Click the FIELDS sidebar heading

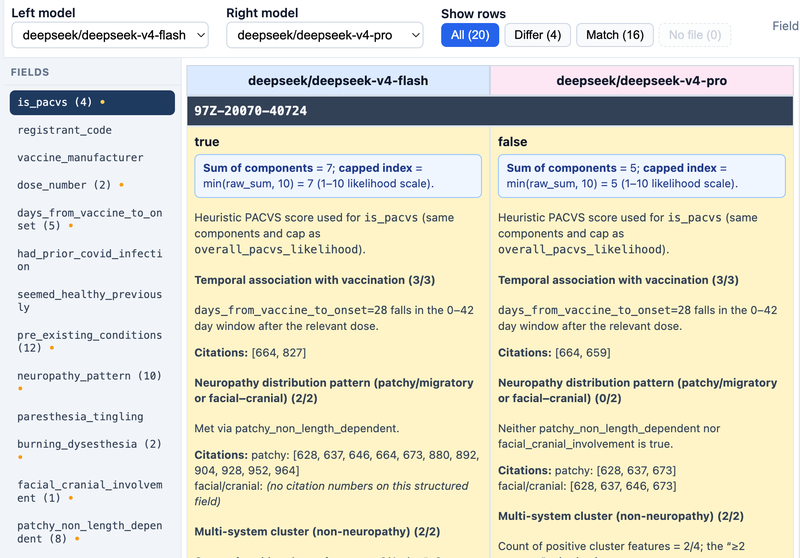30,72
